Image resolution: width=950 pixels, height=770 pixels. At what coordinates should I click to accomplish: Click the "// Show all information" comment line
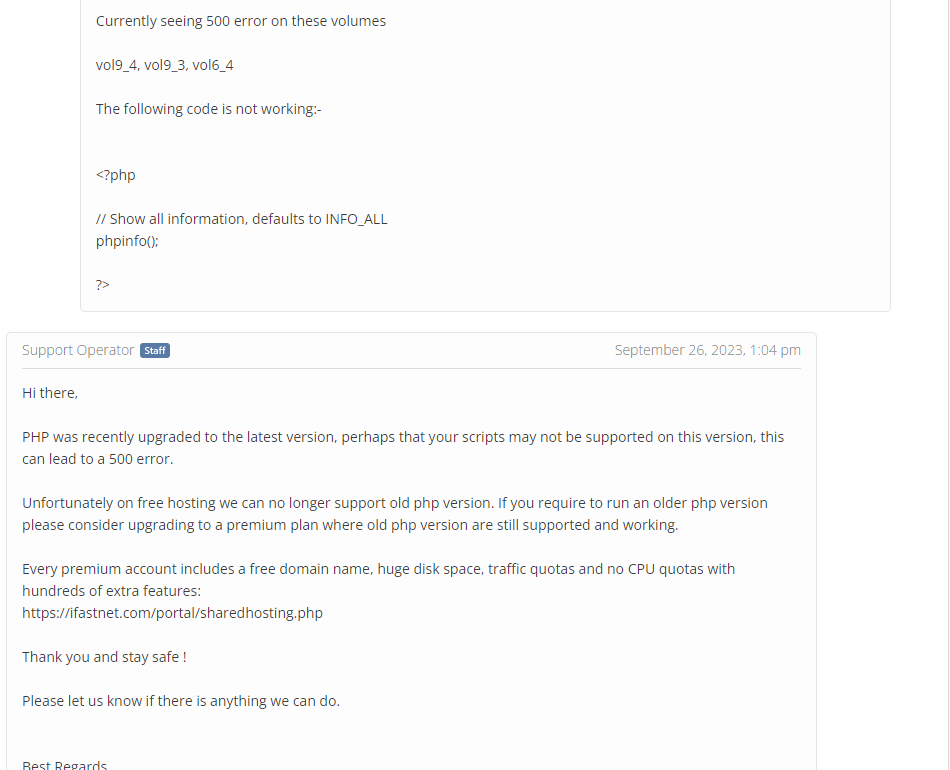tap(241, 219)
